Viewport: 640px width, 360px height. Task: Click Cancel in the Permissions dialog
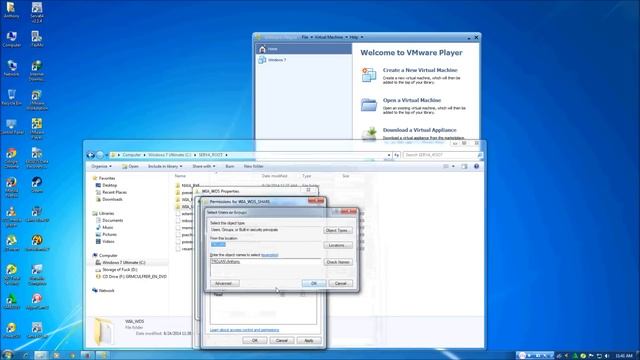pyautogui.click(x=282, y=340)
